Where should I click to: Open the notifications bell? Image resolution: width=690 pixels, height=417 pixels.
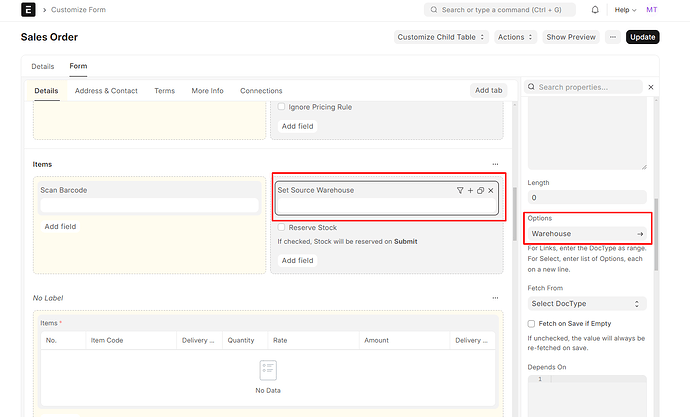tap(595, 10)
